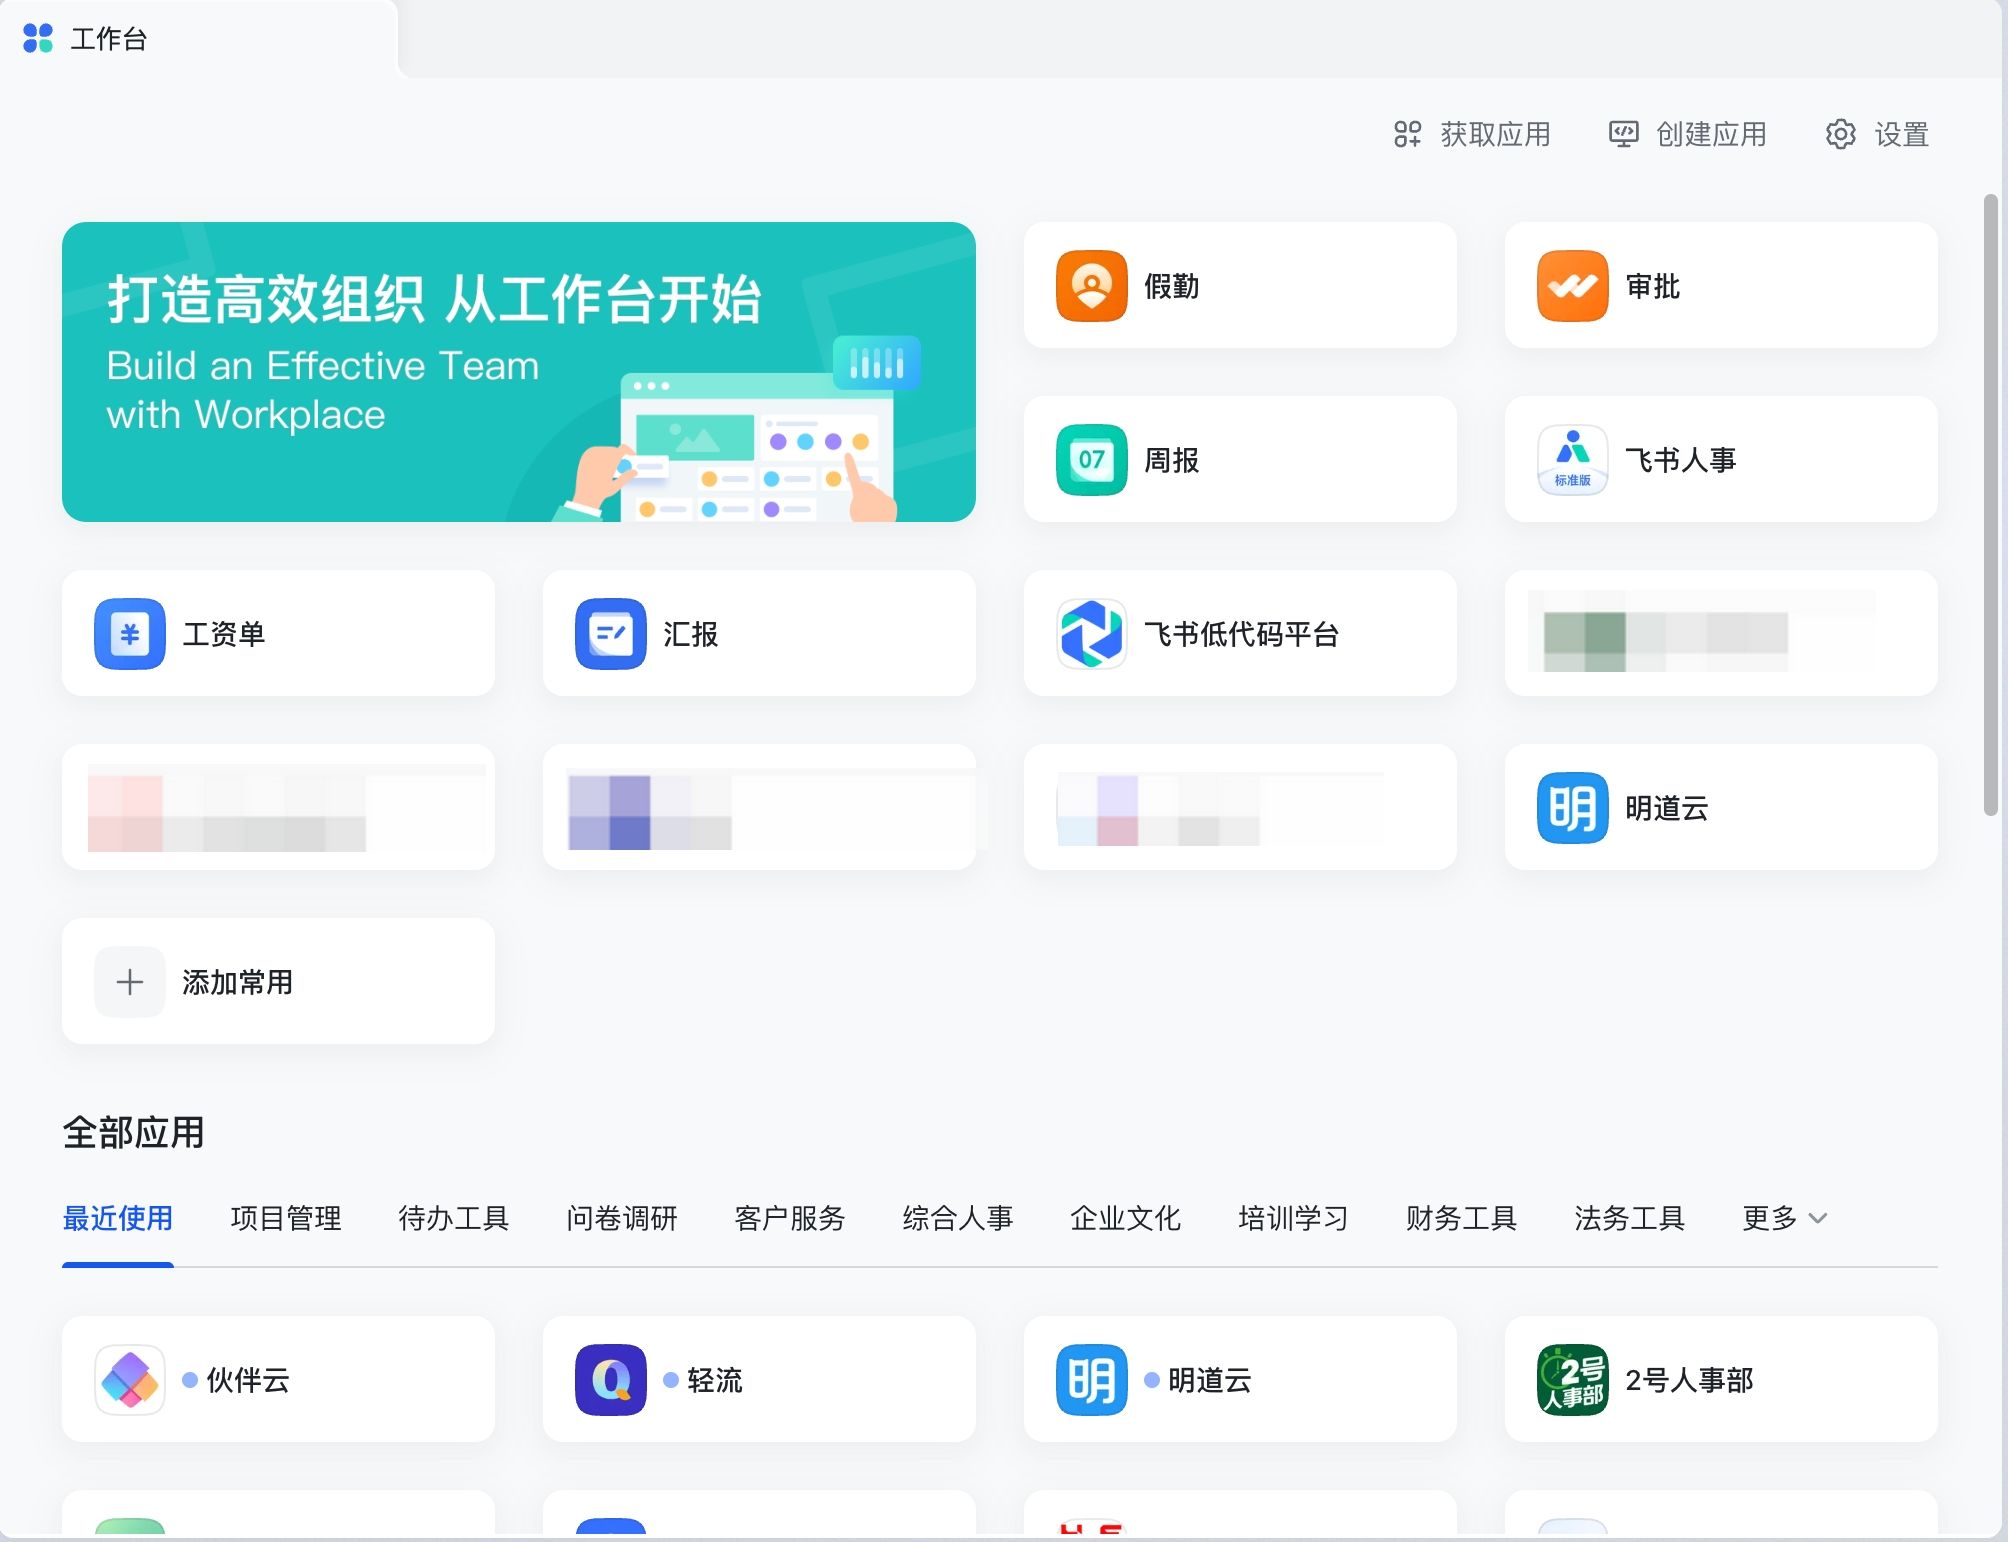
Task: Switch to 问卷调研 category tab
Action: [x=622, y=1218]
